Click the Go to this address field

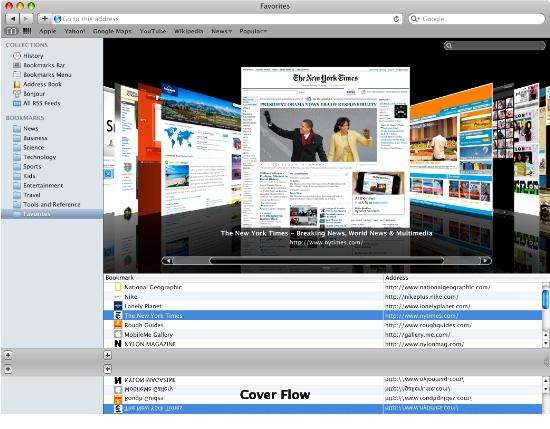click(x=223, y=19)
